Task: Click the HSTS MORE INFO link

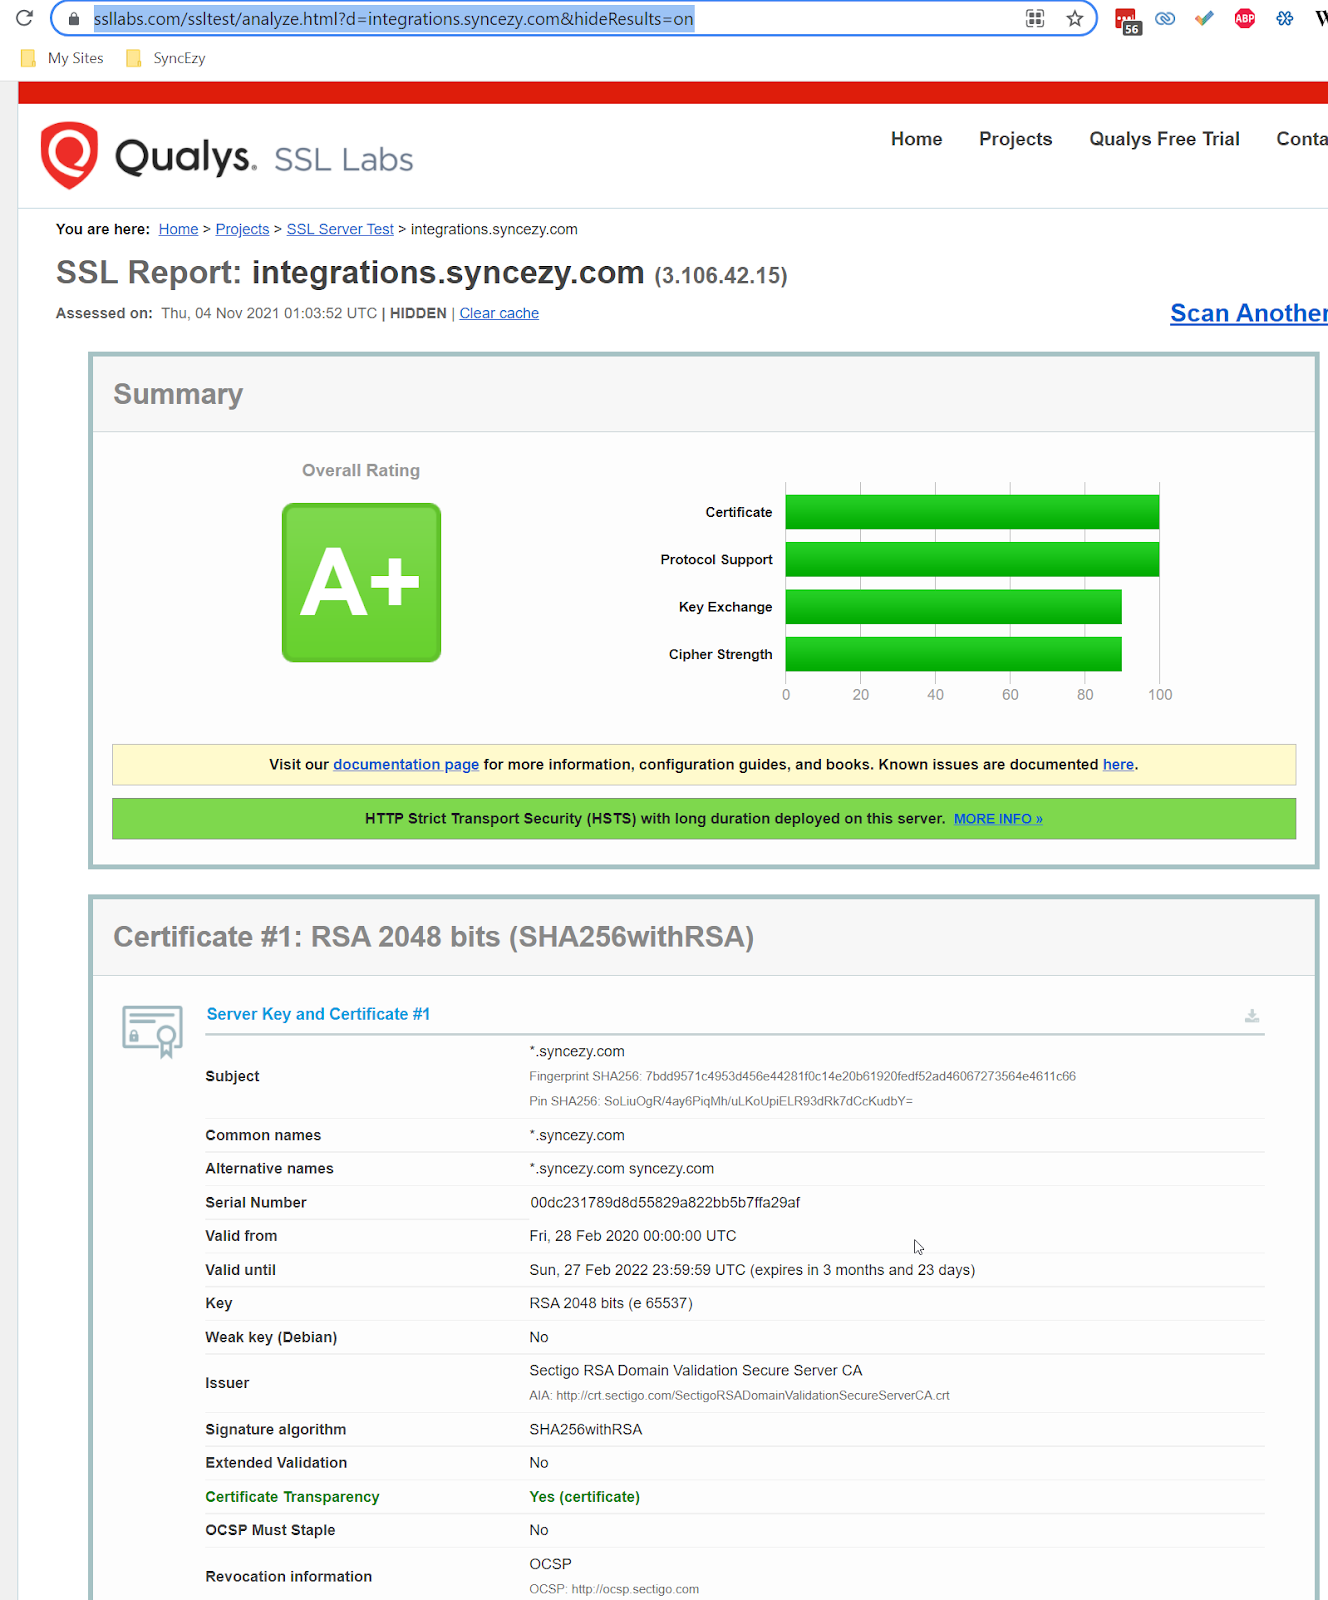Action: tap(998, 818)
